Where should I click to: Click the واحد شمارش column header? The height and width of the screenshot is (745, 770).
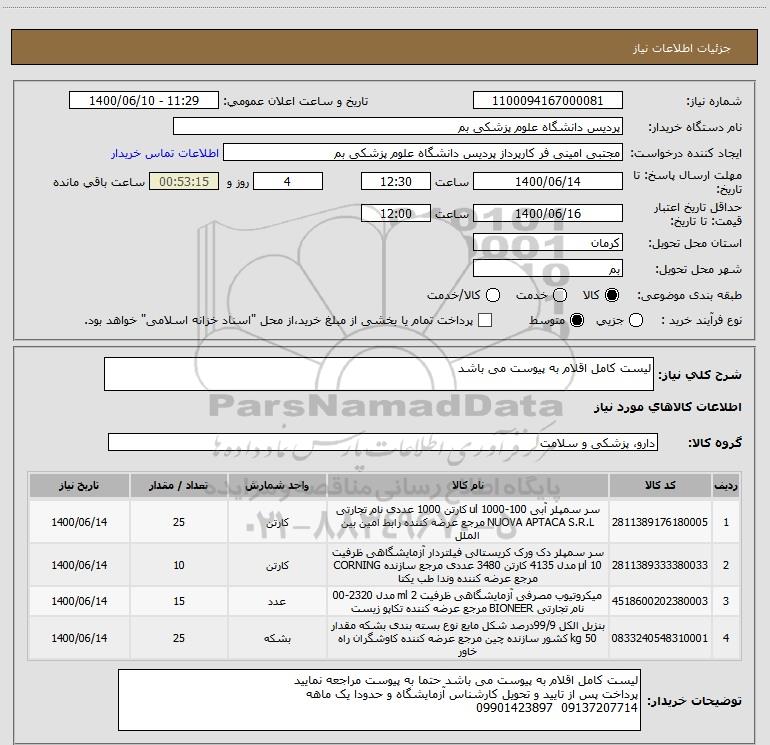click(x=277, y=485)
